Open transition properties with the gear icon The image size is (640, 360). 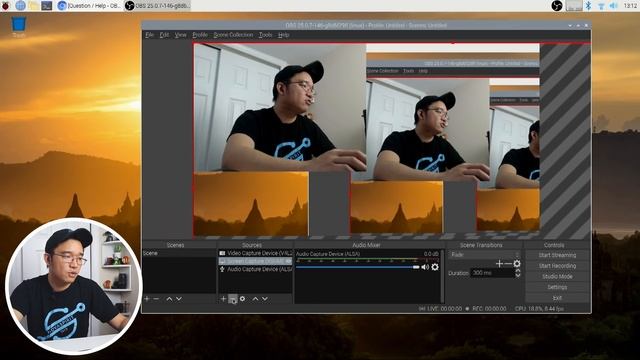(517, 264)
